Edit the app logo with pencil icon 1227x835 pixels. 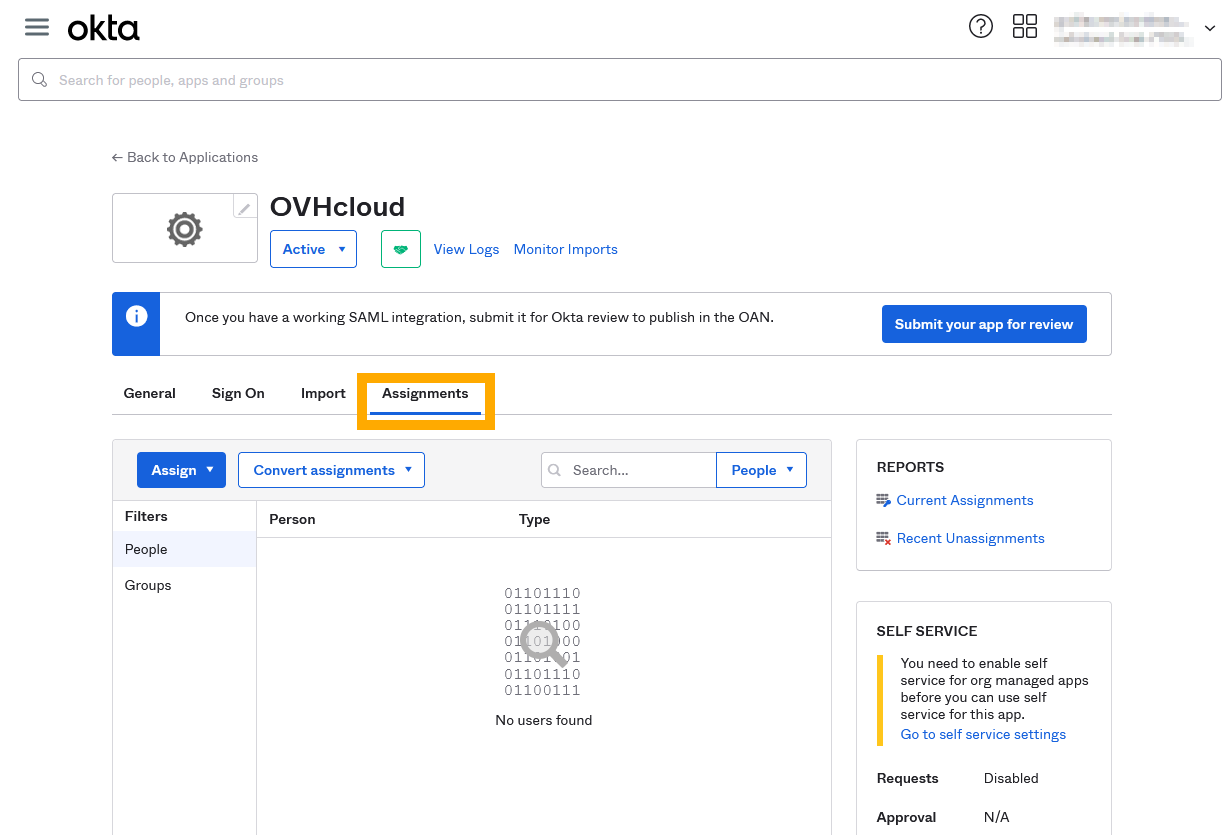tap(244, 208)
